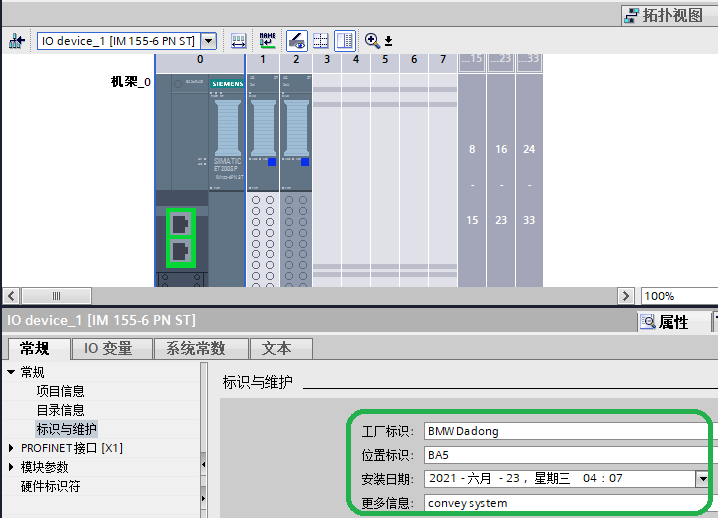Select the module in slot 2
Image resolution: width=718 pixels, height=519 pixels.
click(x=296, y=180)
